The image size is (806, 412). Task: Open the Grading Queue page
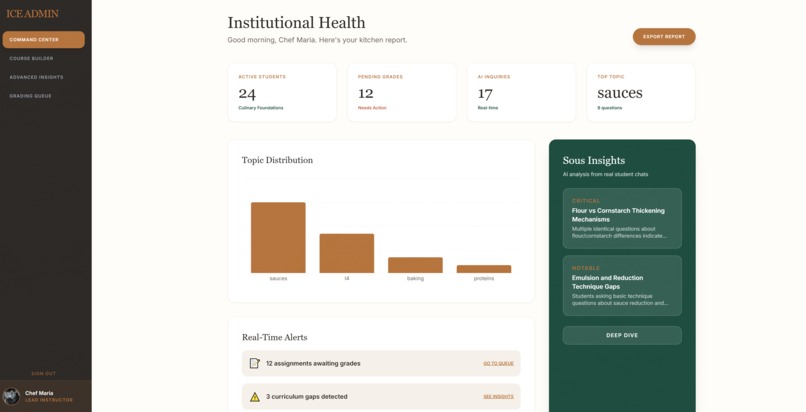coord(30,96)
